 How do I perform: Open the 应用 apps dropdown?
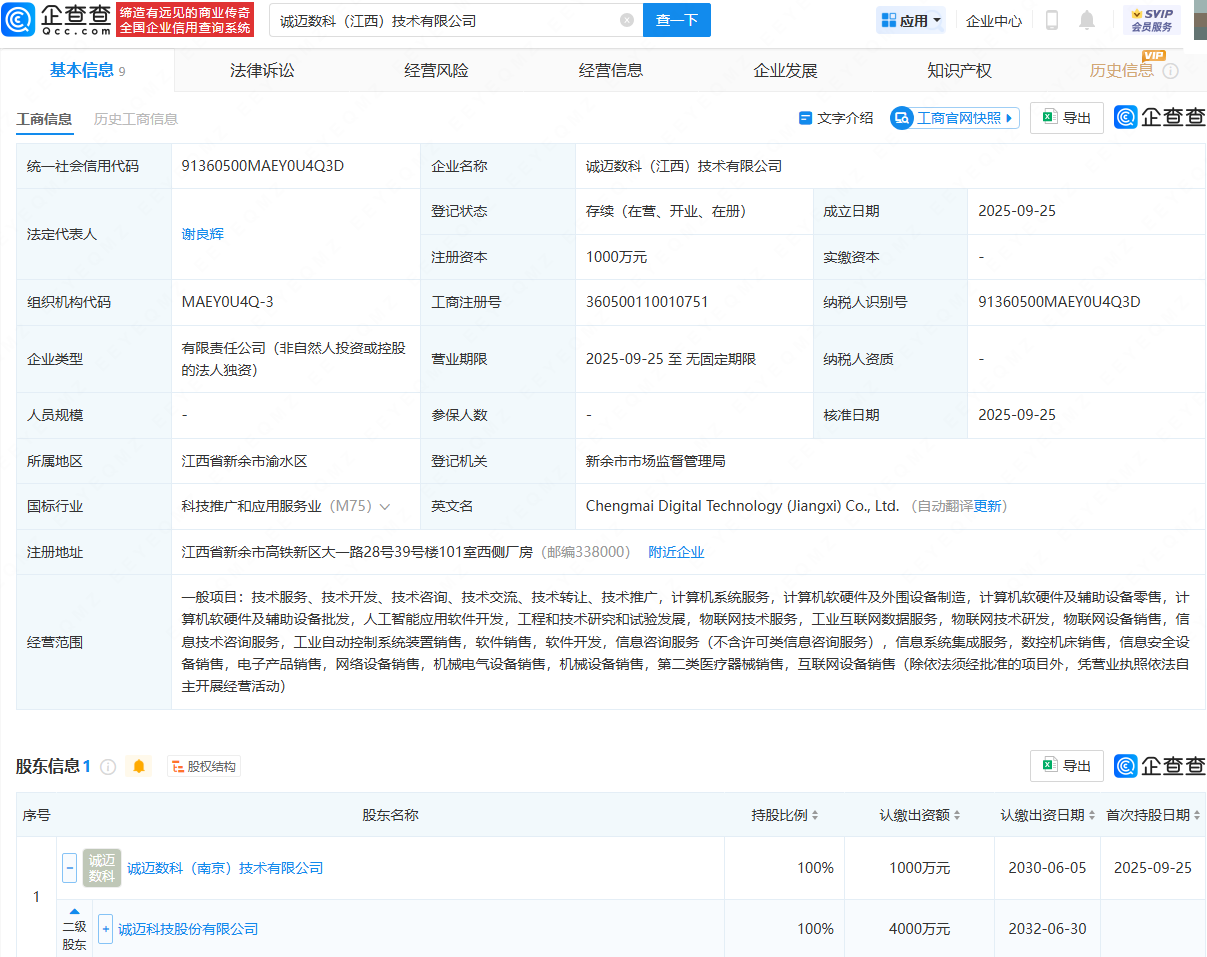[x=911, y=20]
